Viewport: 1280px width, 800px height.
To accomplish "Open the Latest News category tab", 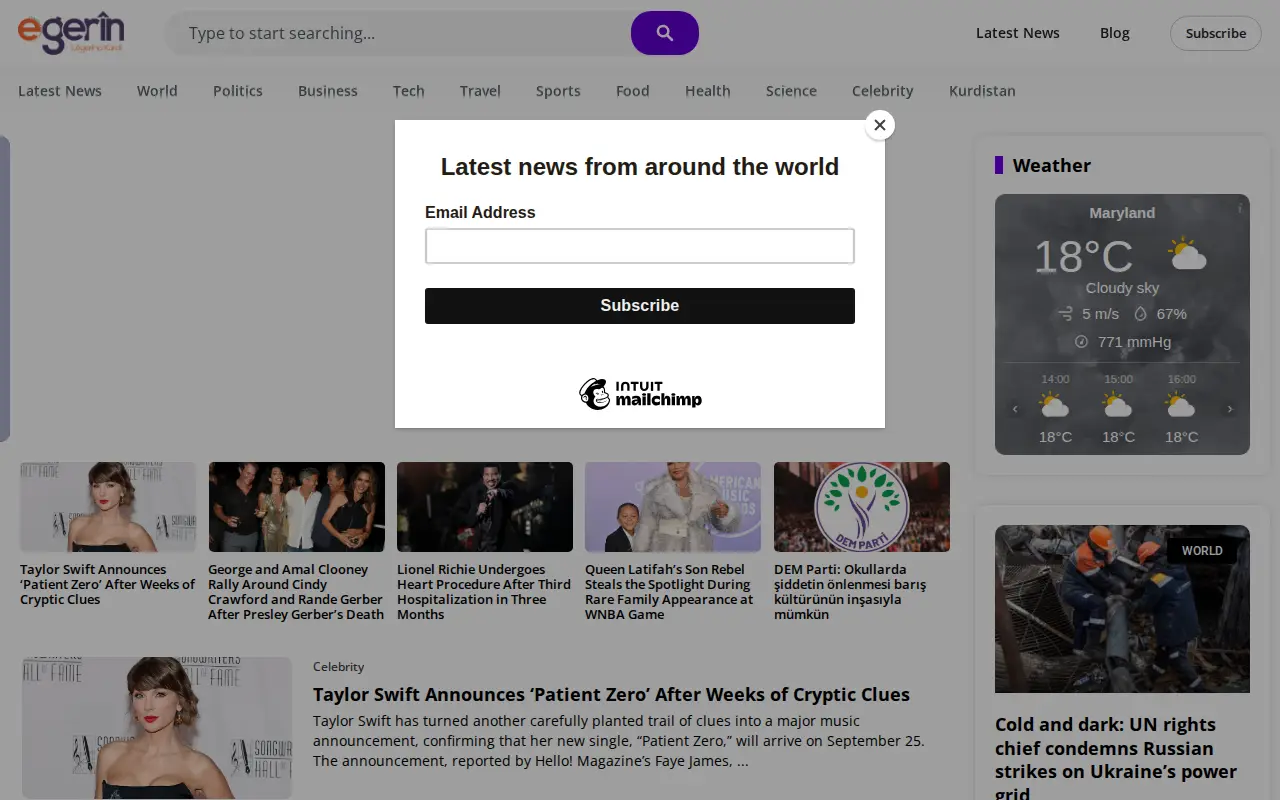I will pos(60,91).
